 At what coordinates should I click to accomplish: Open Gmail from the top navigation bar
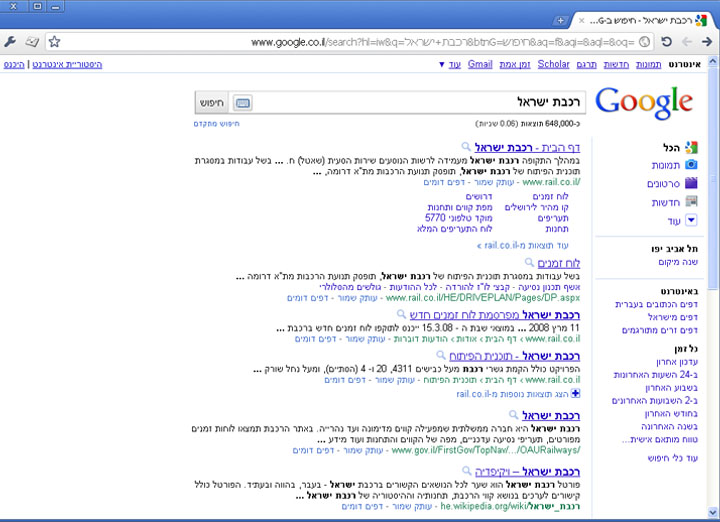tap(480, 65)
